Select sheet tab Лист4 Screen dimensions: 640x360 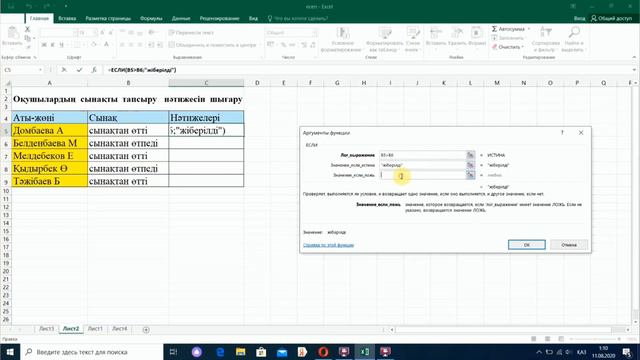pyautogui.click(x=120, y=329)
